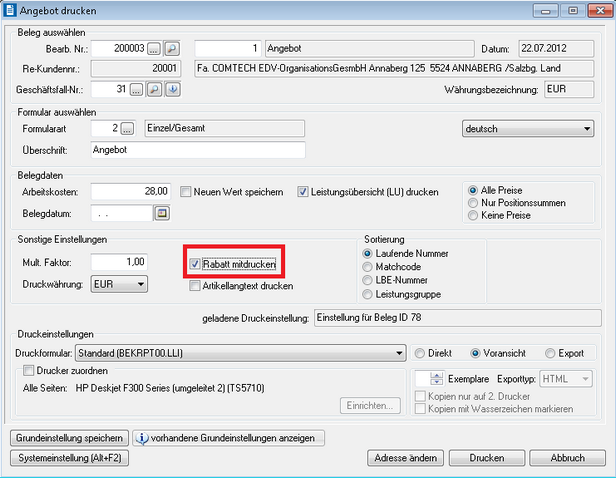Enable 'Artikellangtext drucken' checkbox
Viewport: 616px width, 478px height.
[x=196, y=286]
